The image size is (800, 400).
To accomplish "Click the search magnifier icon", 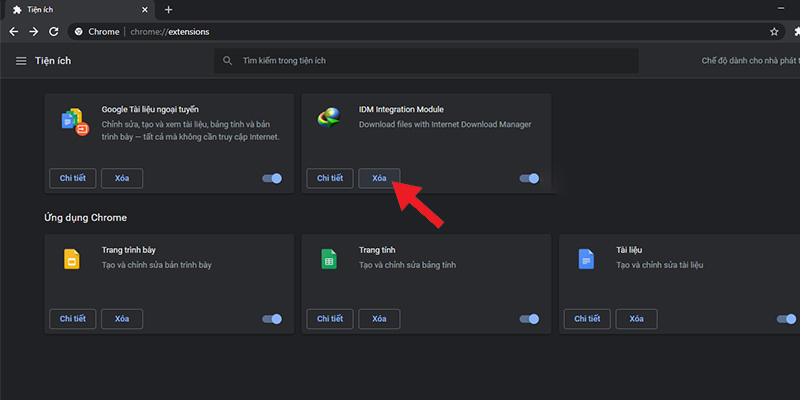I will (x=228, y=61).
